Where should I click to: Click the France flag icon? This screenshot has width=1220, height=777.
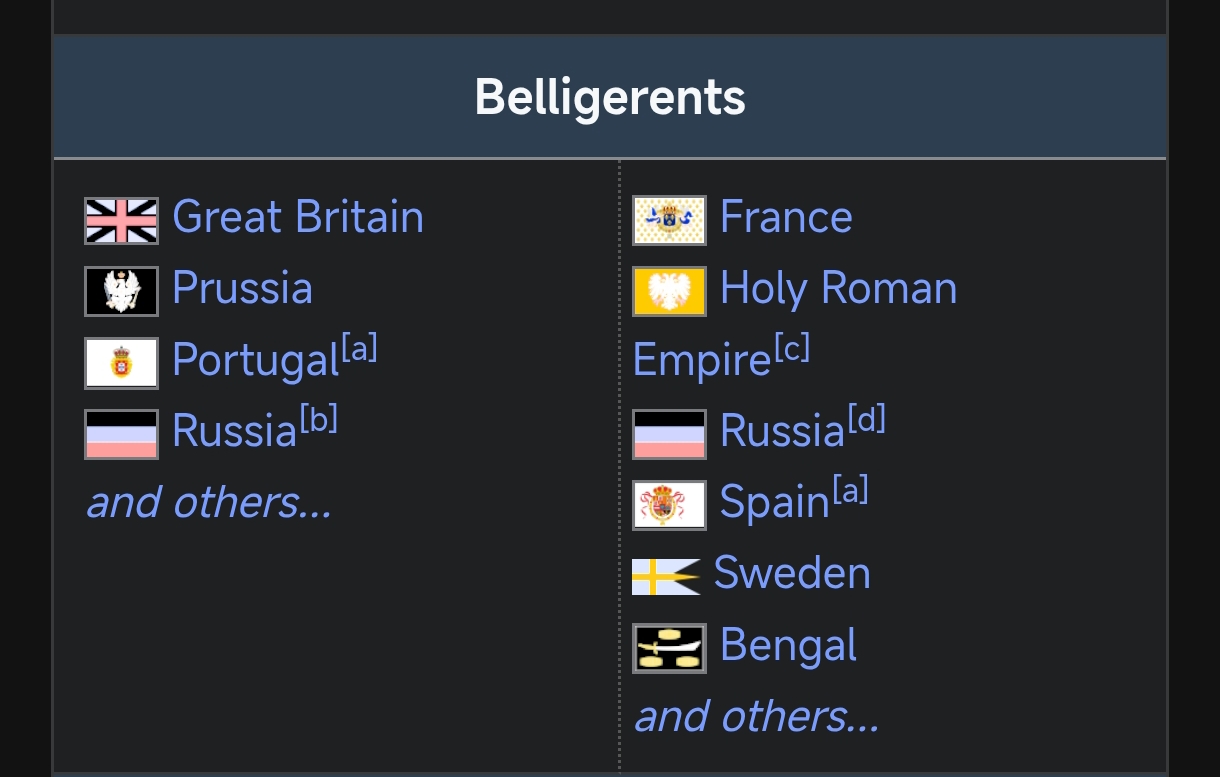click(x=669, y=221)
